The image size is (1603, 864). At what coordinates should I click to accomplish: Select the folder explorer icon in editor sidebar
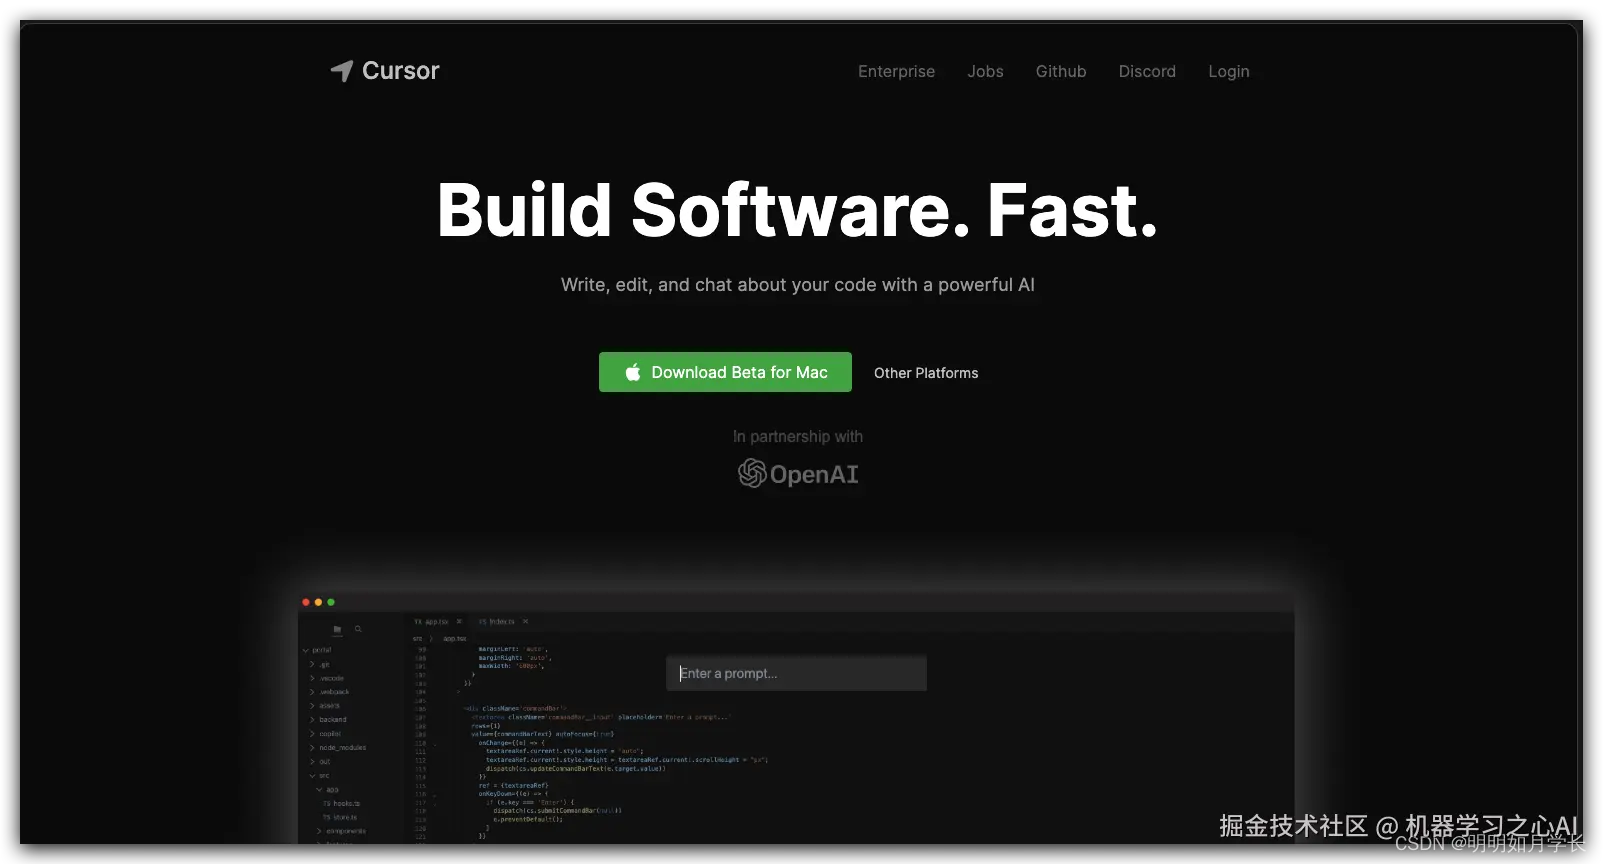tap(337, 629)
